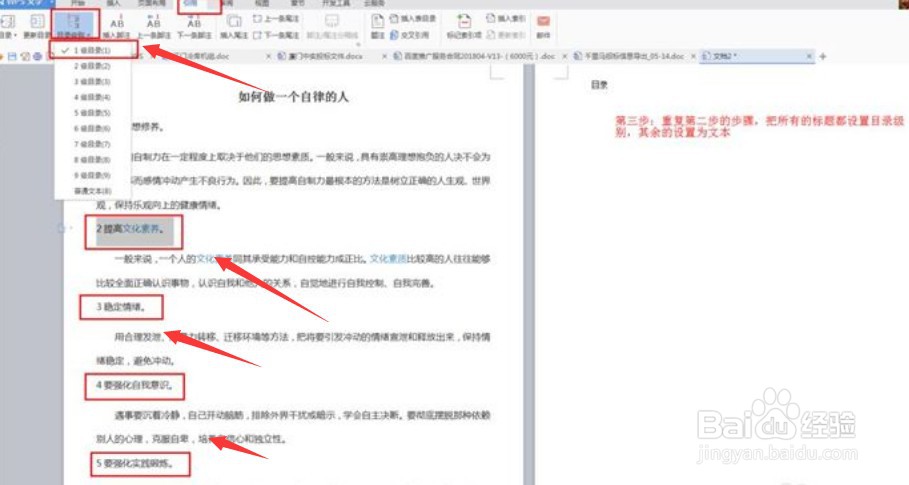Select 2 级目录(2) level option
This screenshot has width=909, height=485.
coord(93,66)
